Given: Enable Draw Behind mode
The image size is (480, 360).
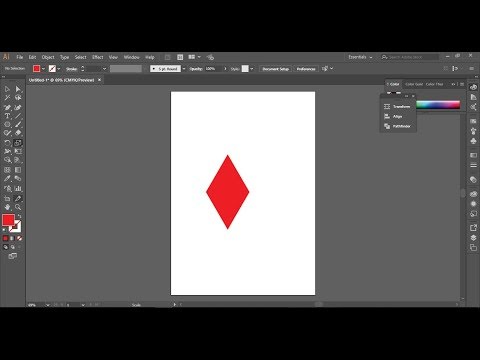Looking at the screenshot, I should (x=13, y=247).
